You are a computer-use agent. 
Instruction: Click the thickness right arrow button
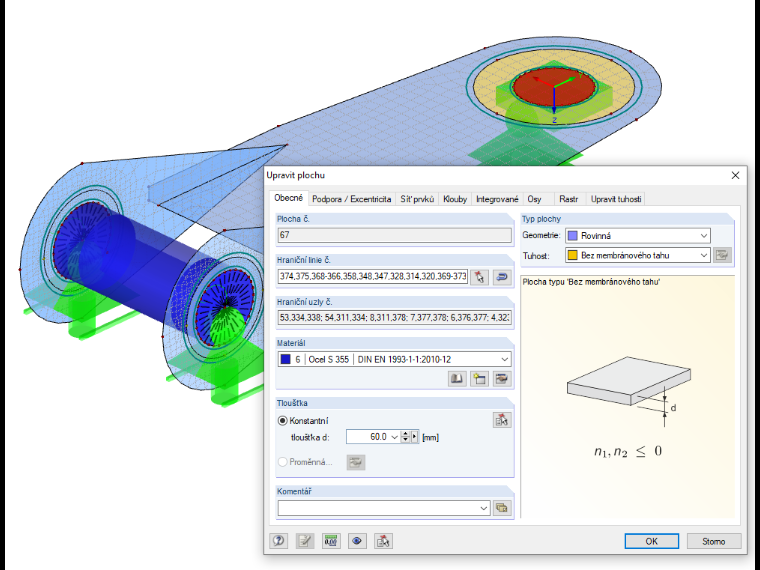(x=414, y=437)
